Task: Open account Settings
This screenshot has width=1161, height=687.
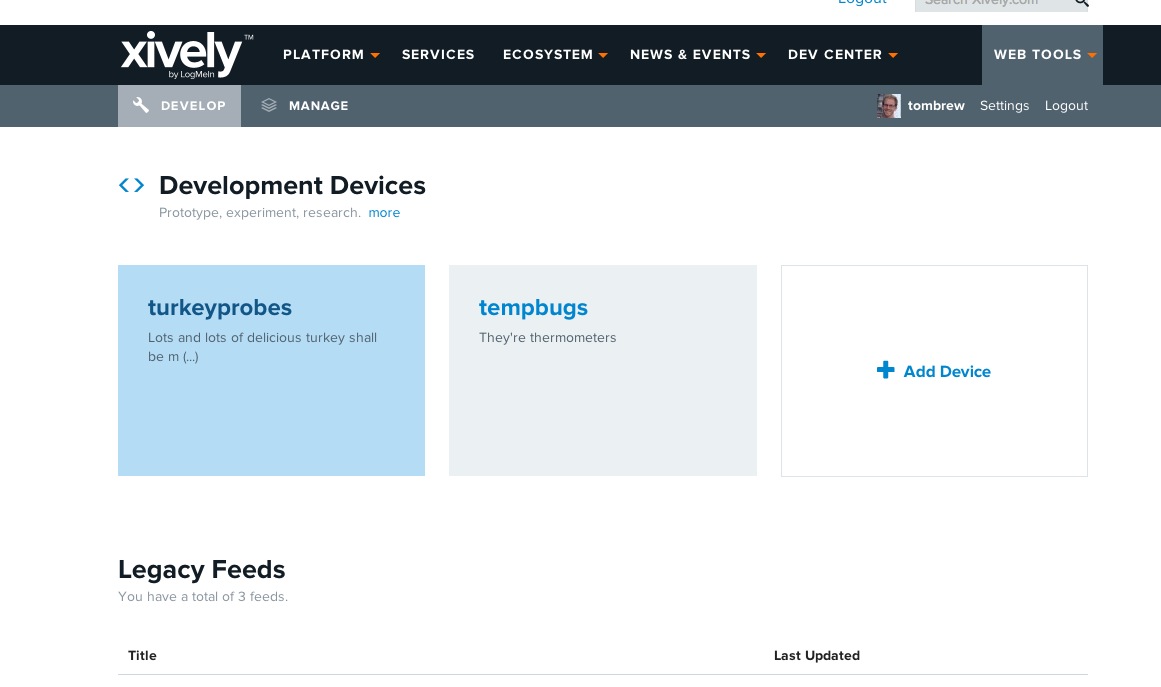Action: tap(1004, 106)
